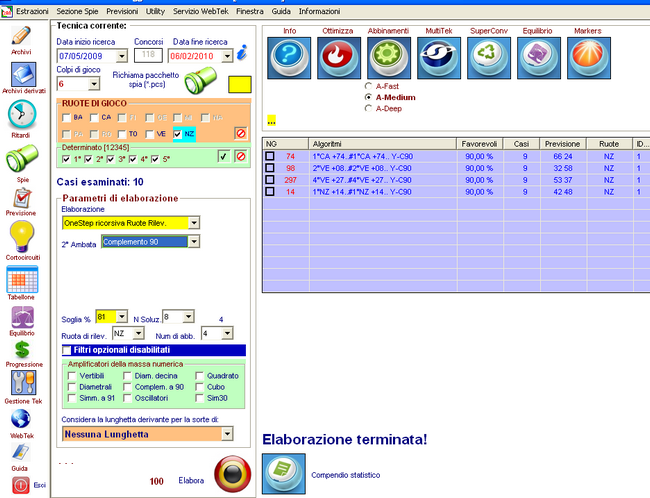Uncheck the 1° Determinato checkbox
This screenshot has width=650, height=498.
click(66, 159)
